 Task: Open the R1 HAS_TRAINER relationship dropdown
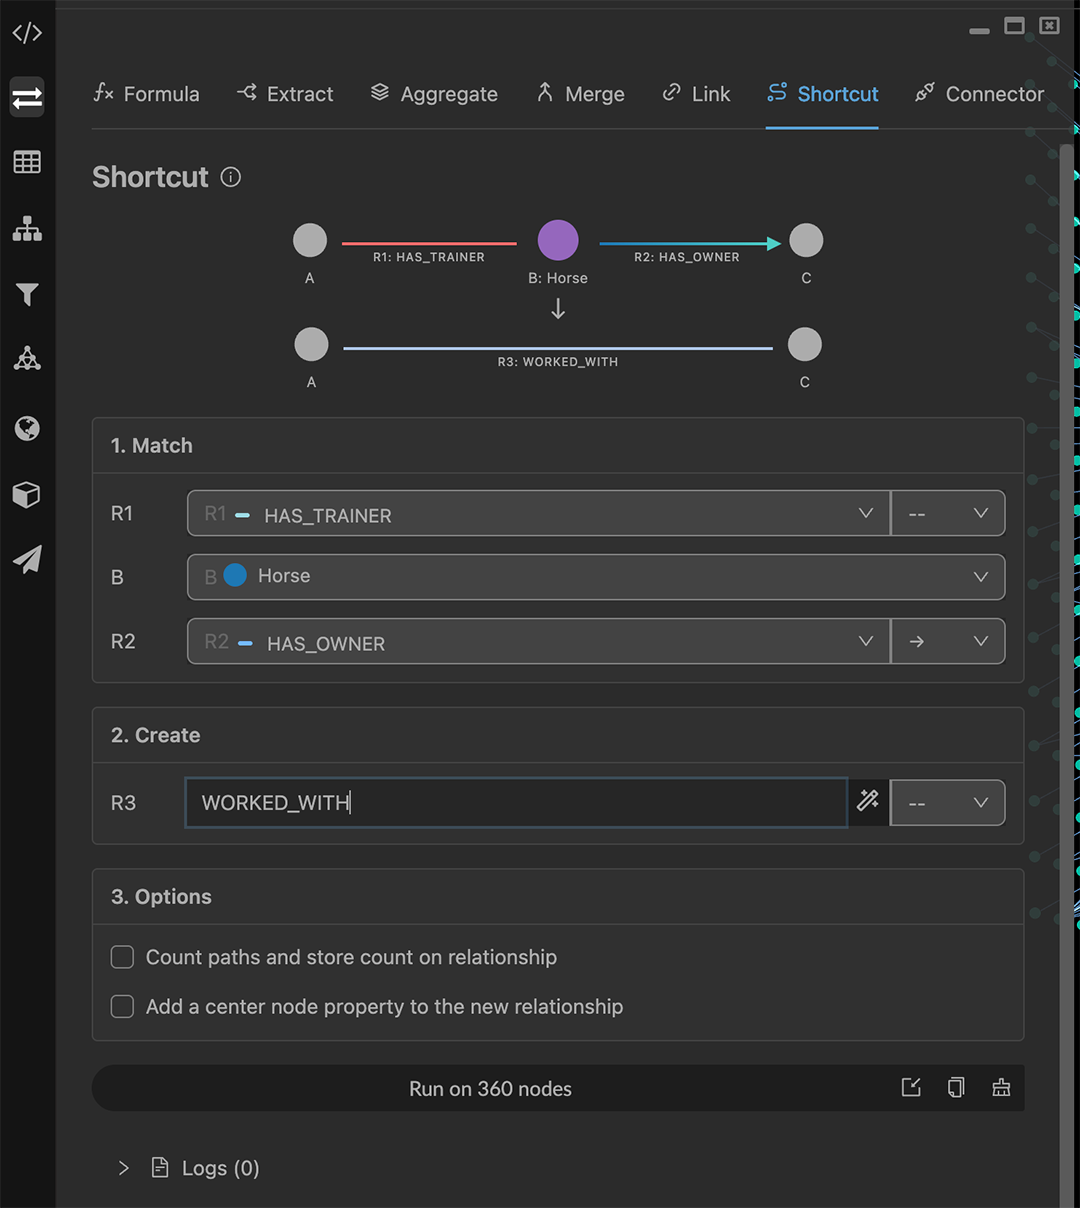pos(538,514)
